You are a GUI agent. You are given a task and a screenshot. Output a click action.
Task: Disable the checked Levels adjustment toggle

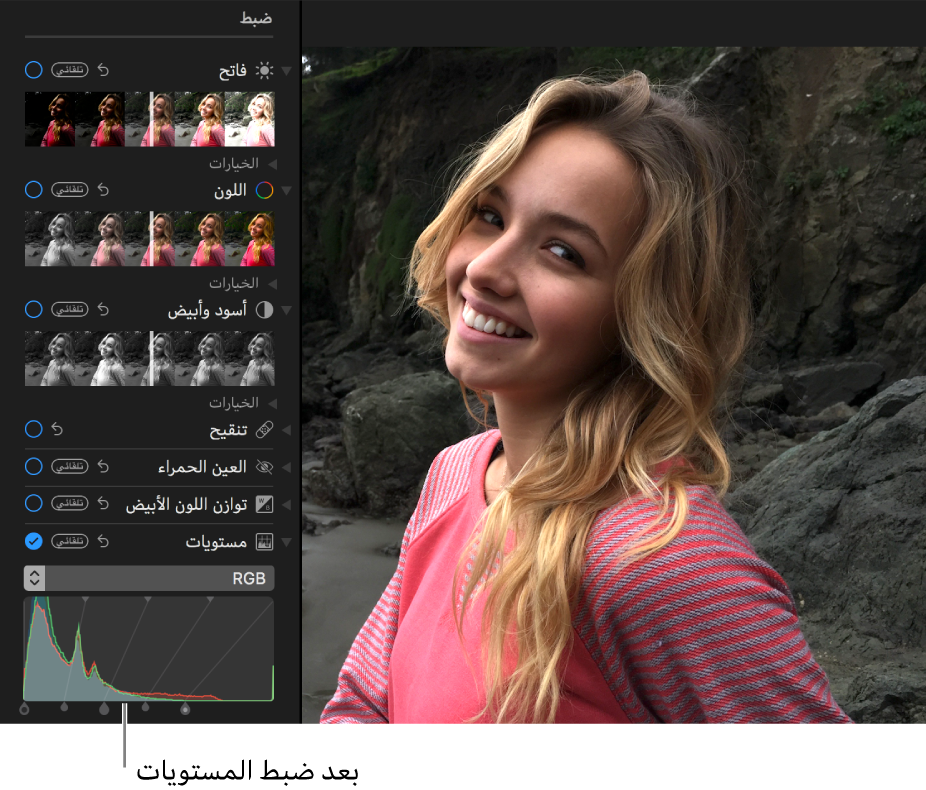(x=33, y=541)
